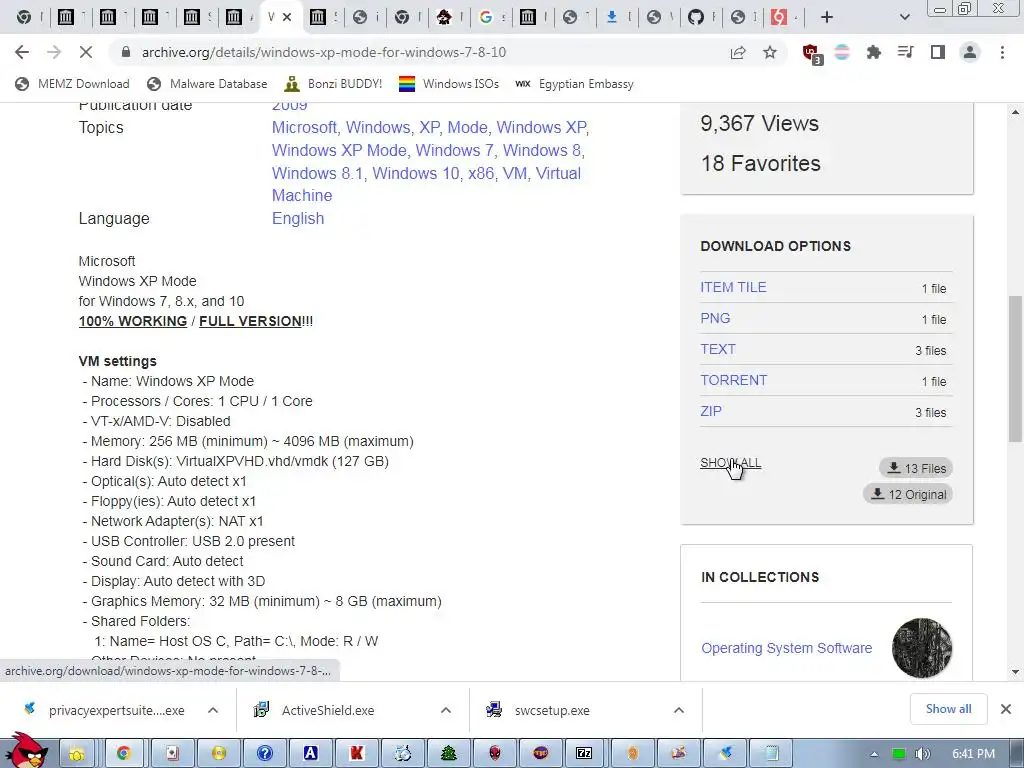Open the blue question mark help taskbar icon
Image resolution: width=1024 pixels, height=768 pixels.
point(264,754)
